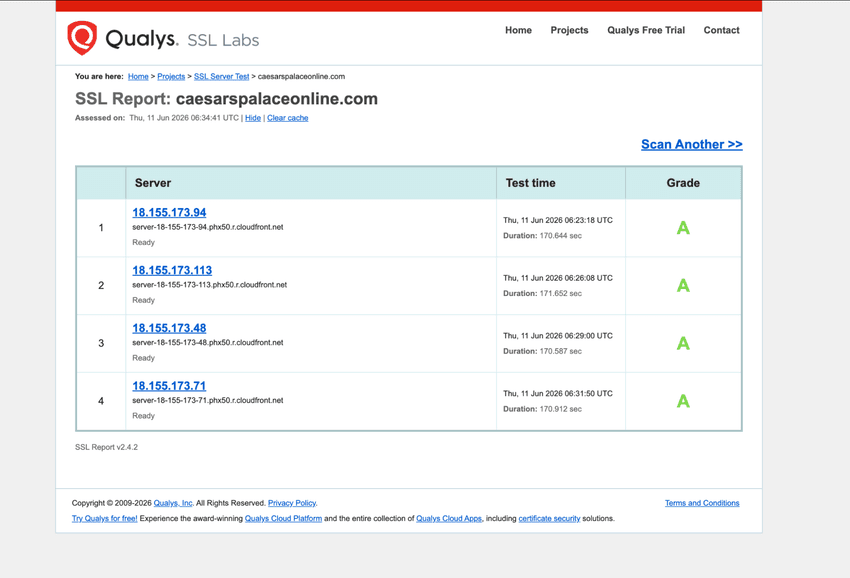Click the Grade column header
Image resolution: width=850 pixels, height=578 pixels.
click(x=683, y=183)
